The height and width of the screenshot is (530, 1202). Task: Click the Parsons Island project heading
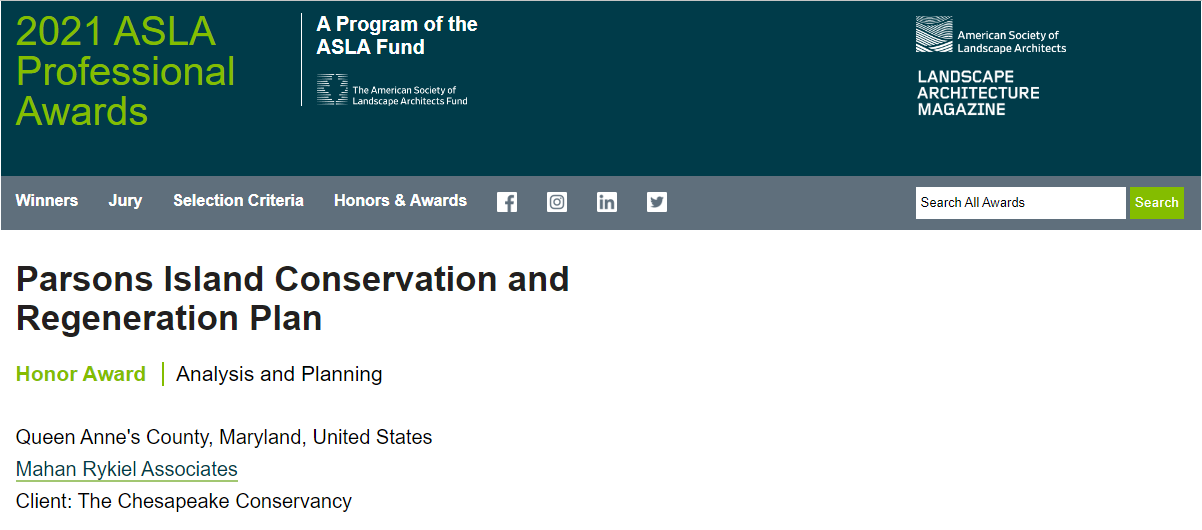tap(292, 298)
